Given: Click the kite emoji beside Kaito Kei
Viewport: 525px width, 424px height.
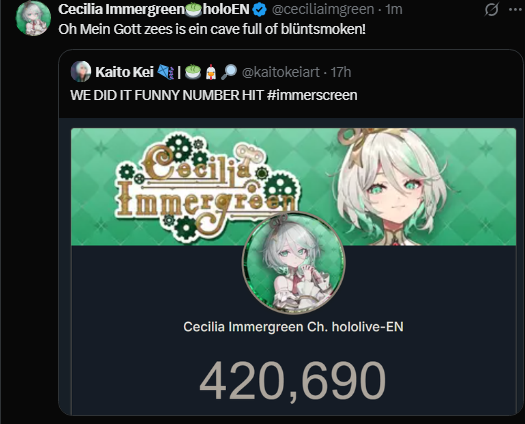Looking at the screenshot, I should point(165,72).
